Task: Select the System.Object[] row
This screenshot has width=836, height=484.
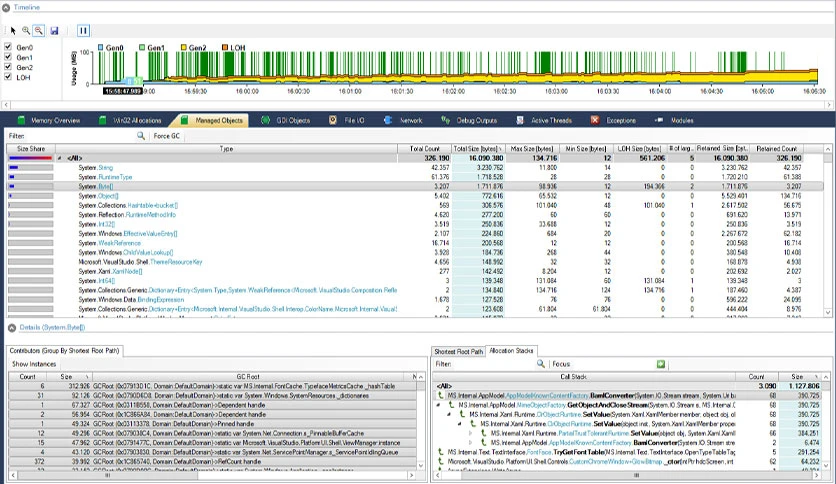Action: pyautogui.click(x=414, y=196)
